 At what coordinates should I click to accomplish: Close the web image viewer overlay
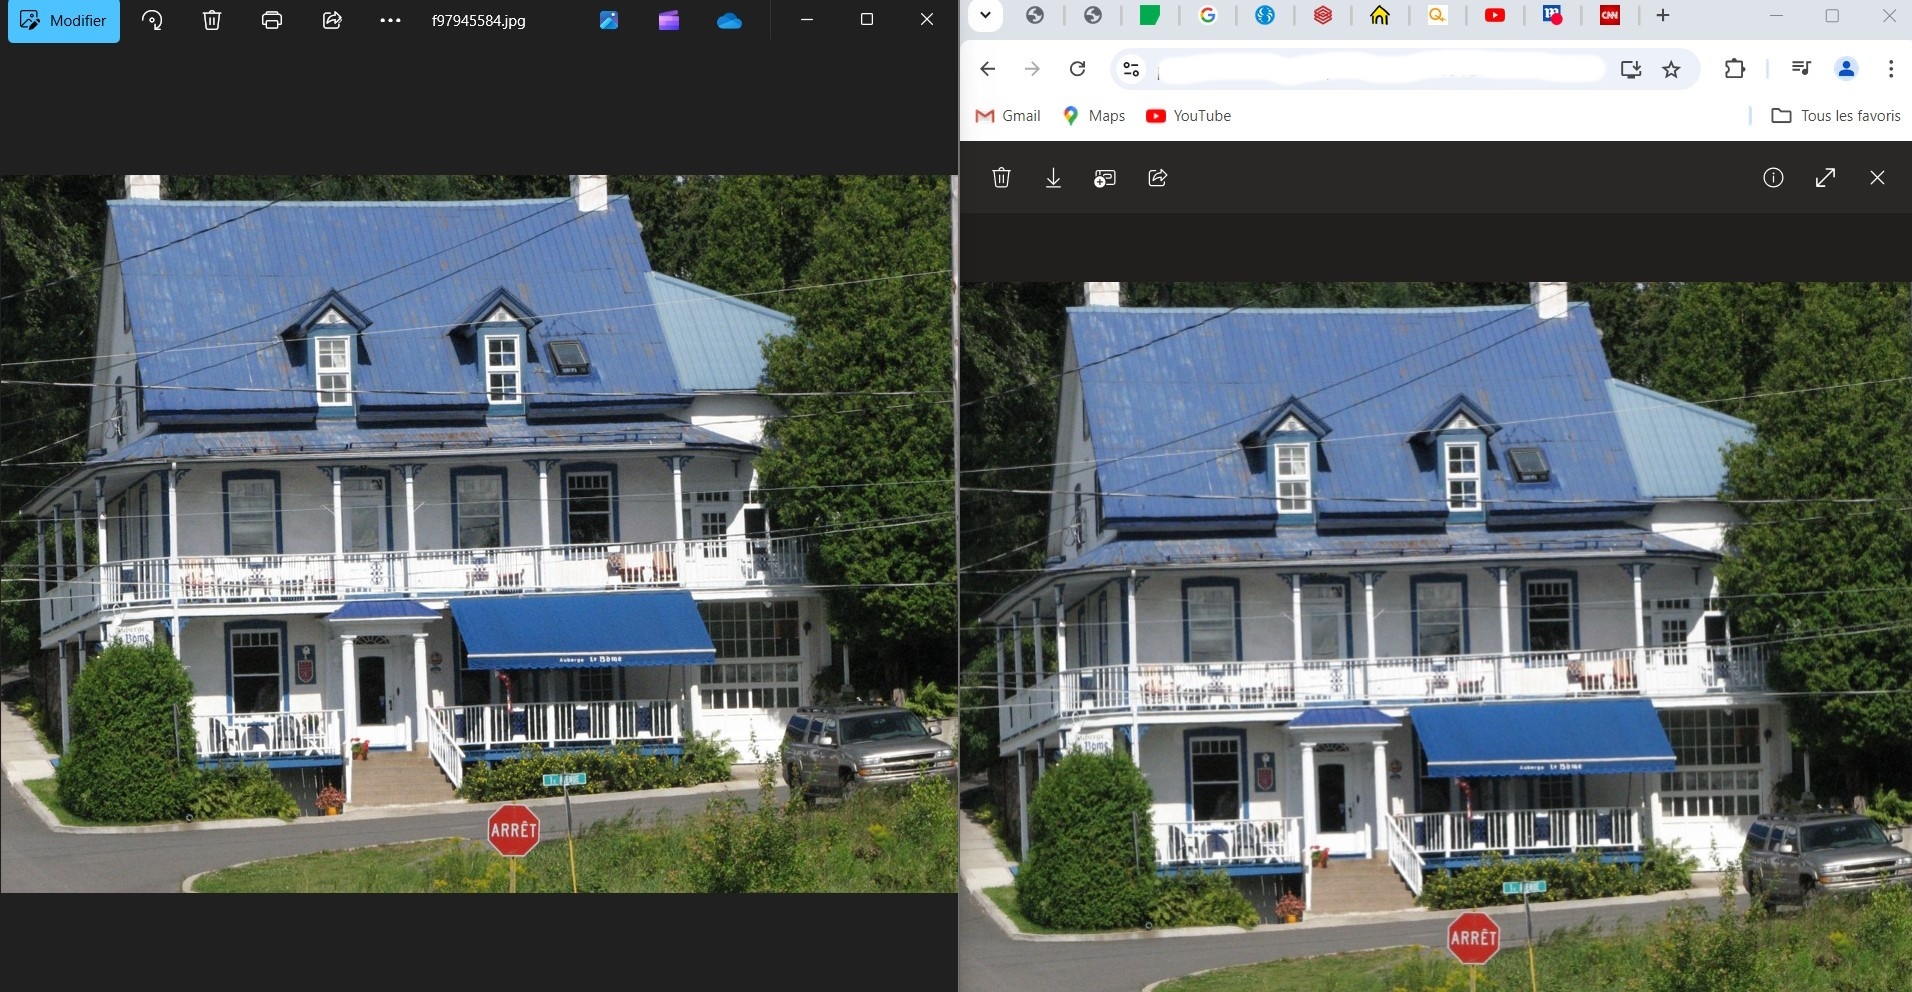1877,178
